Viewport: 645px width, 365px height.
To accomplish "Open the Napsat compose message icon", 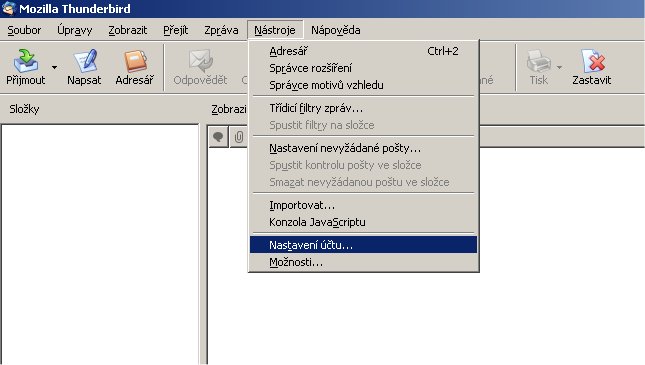I will (85, 61).
